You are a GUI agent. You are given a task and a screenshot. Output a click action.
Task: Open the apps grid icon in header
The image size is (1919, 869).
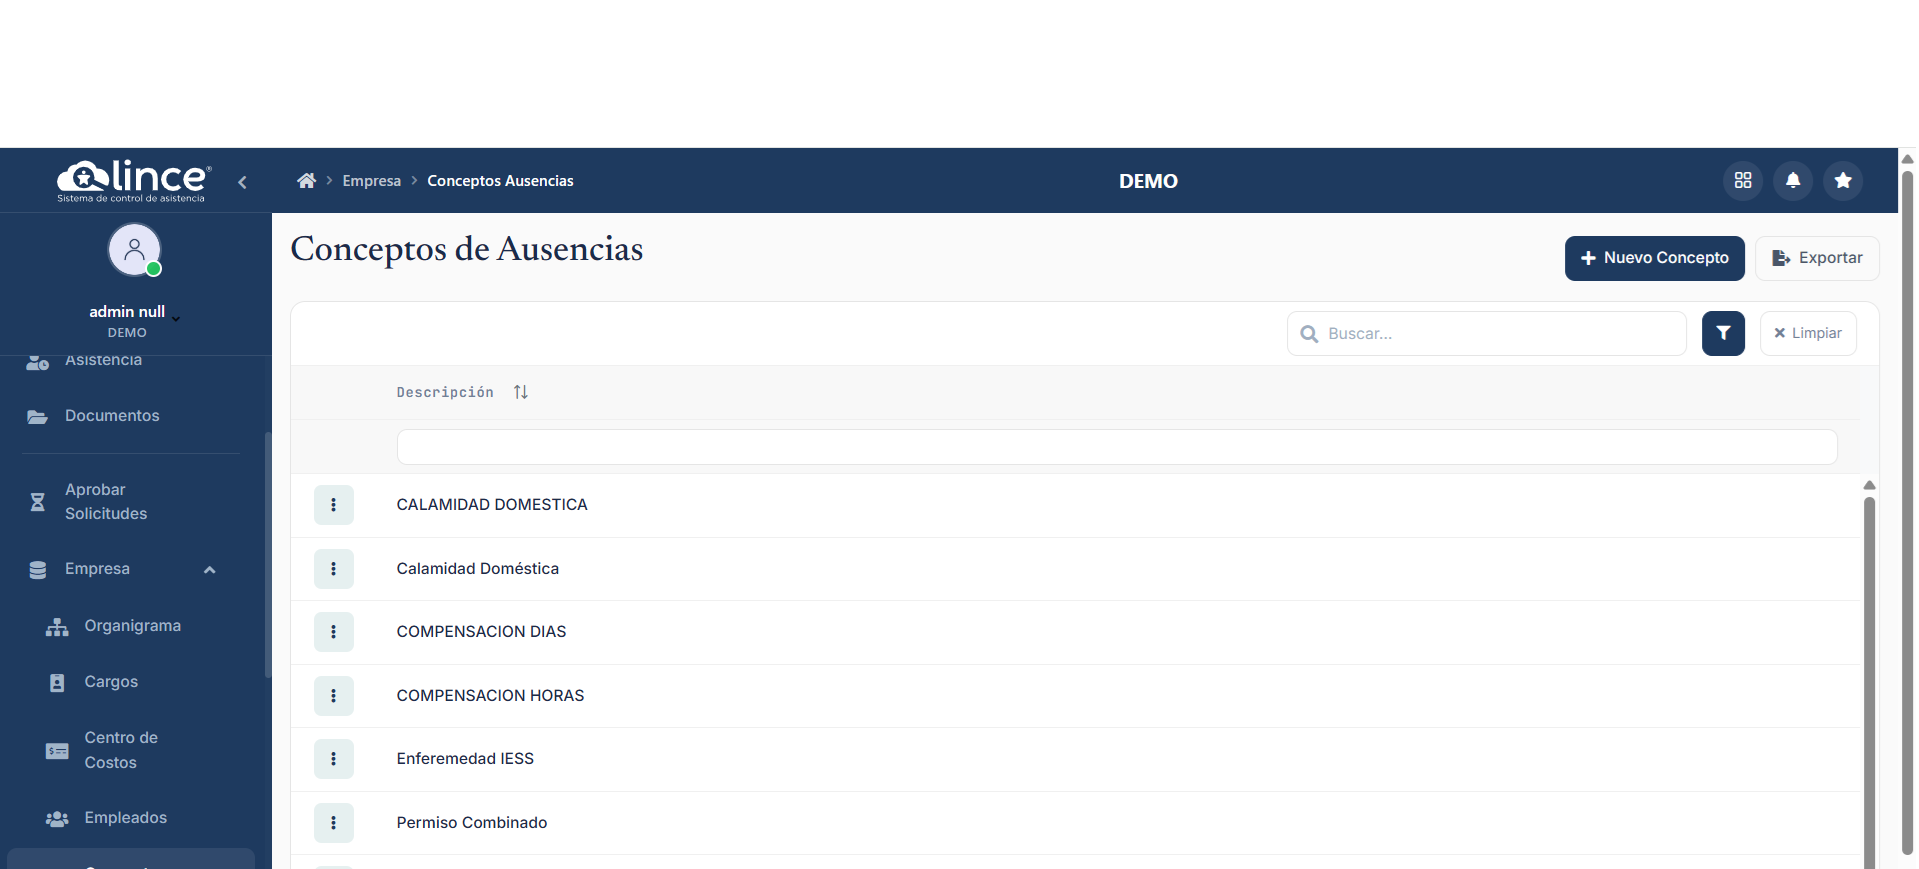[1743, 181]
